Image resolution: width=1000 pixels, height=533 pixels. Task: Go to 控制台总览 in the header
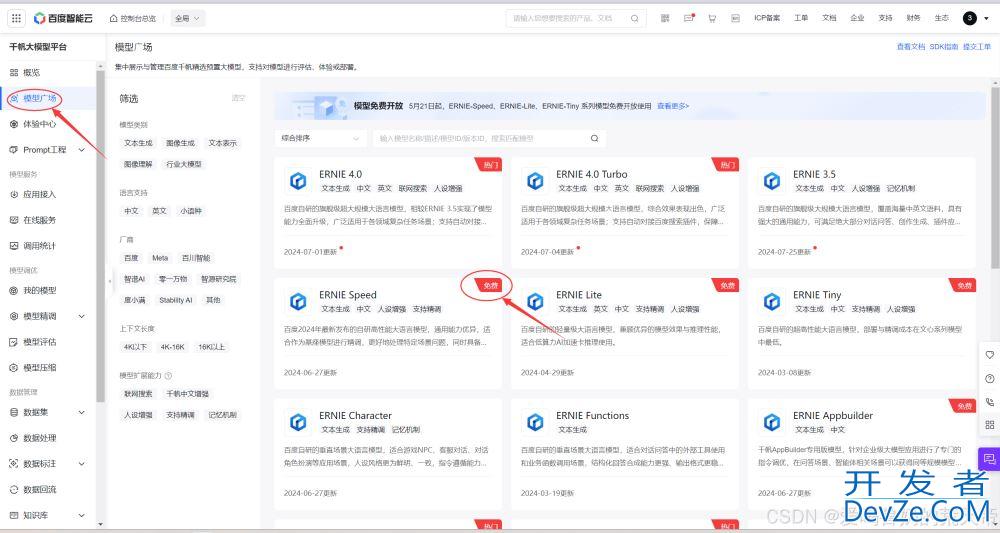[133, 18]
